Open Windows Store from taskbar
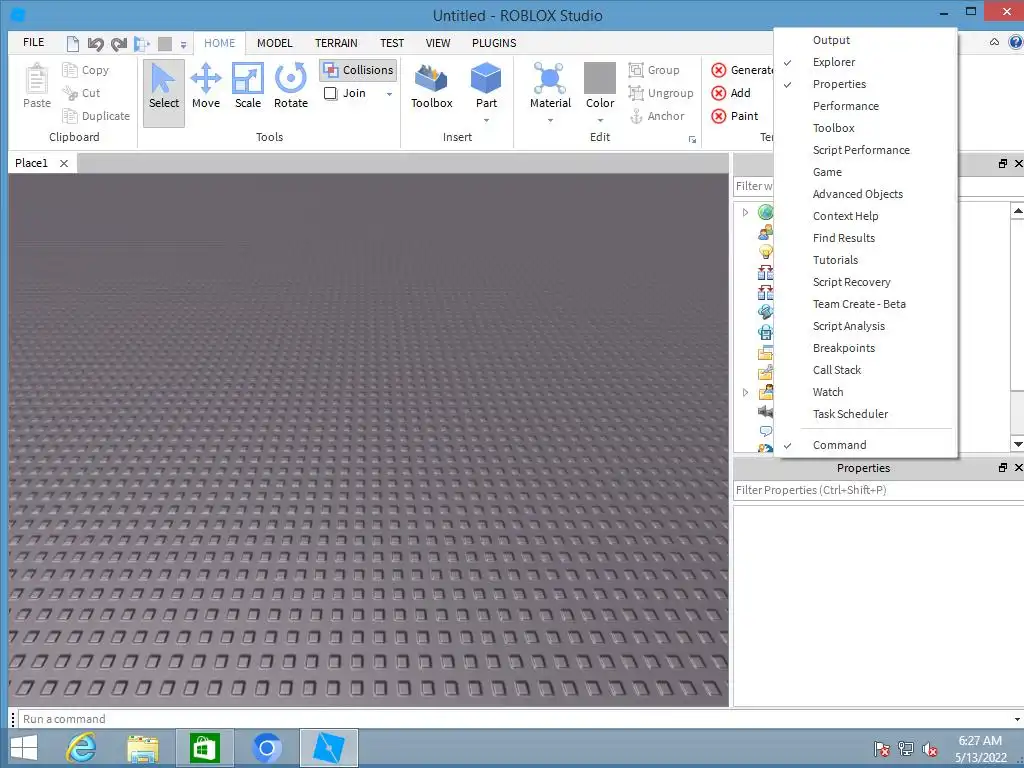 pyautogui.click(x=204, y=748)
